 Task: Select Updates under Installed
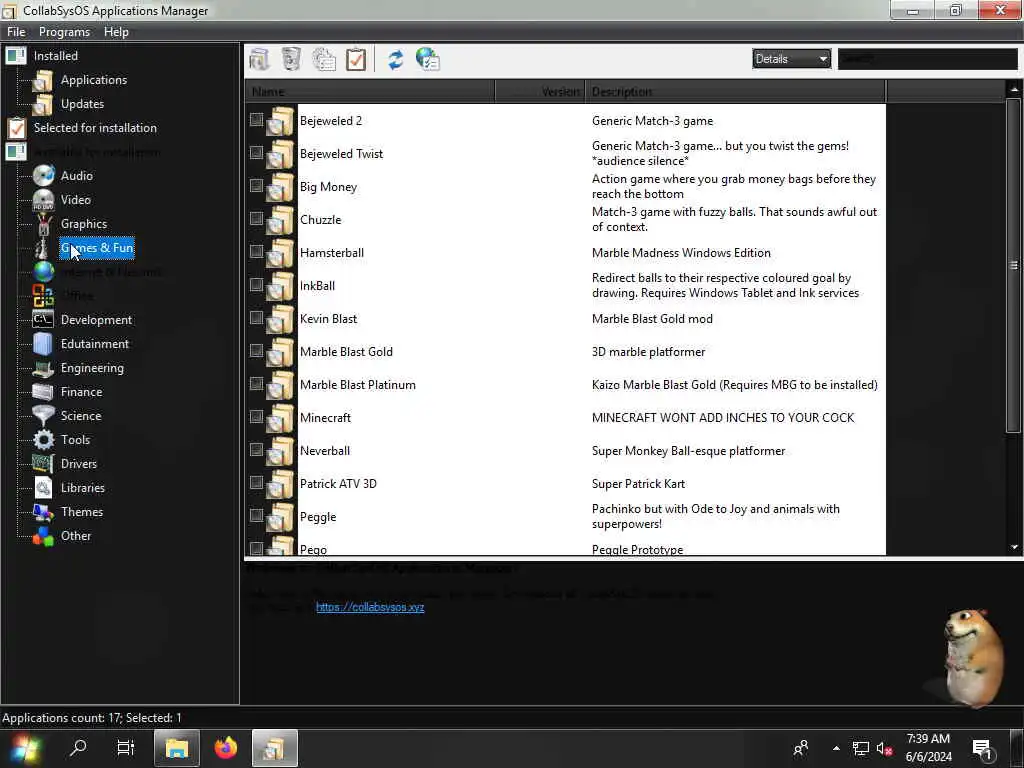pos(82,104)
